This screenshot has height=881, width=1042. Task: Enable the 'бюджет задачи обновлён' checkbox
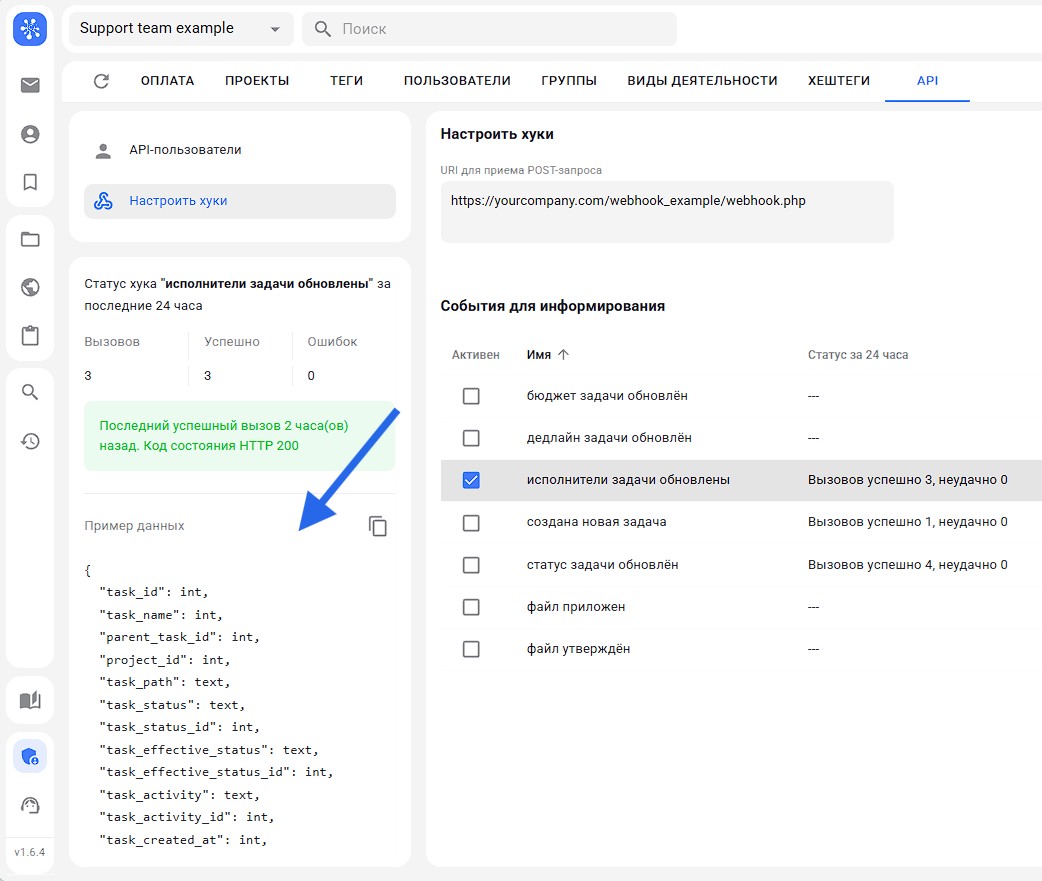coord(471,396)
